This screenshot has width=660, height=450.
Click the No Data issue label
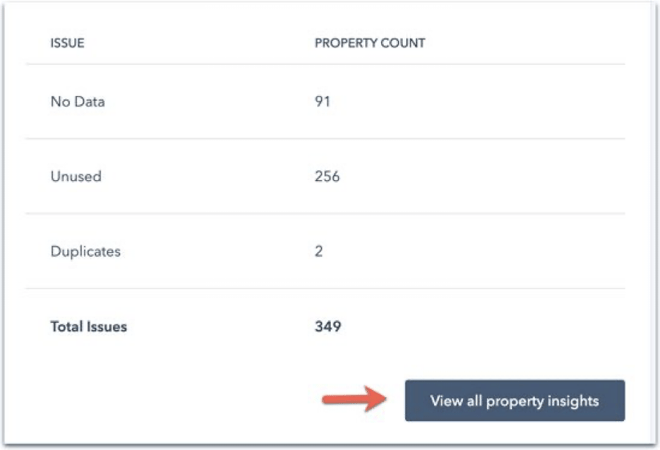click(77, 101)
